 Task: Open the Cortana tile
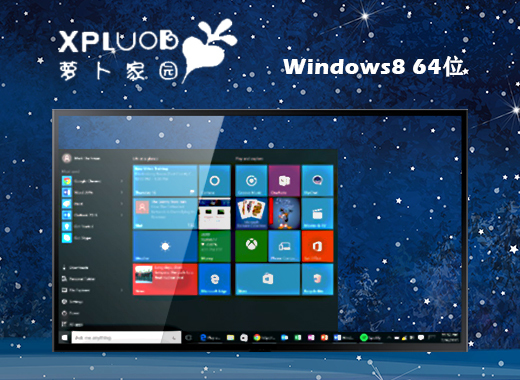click(214, 180)
